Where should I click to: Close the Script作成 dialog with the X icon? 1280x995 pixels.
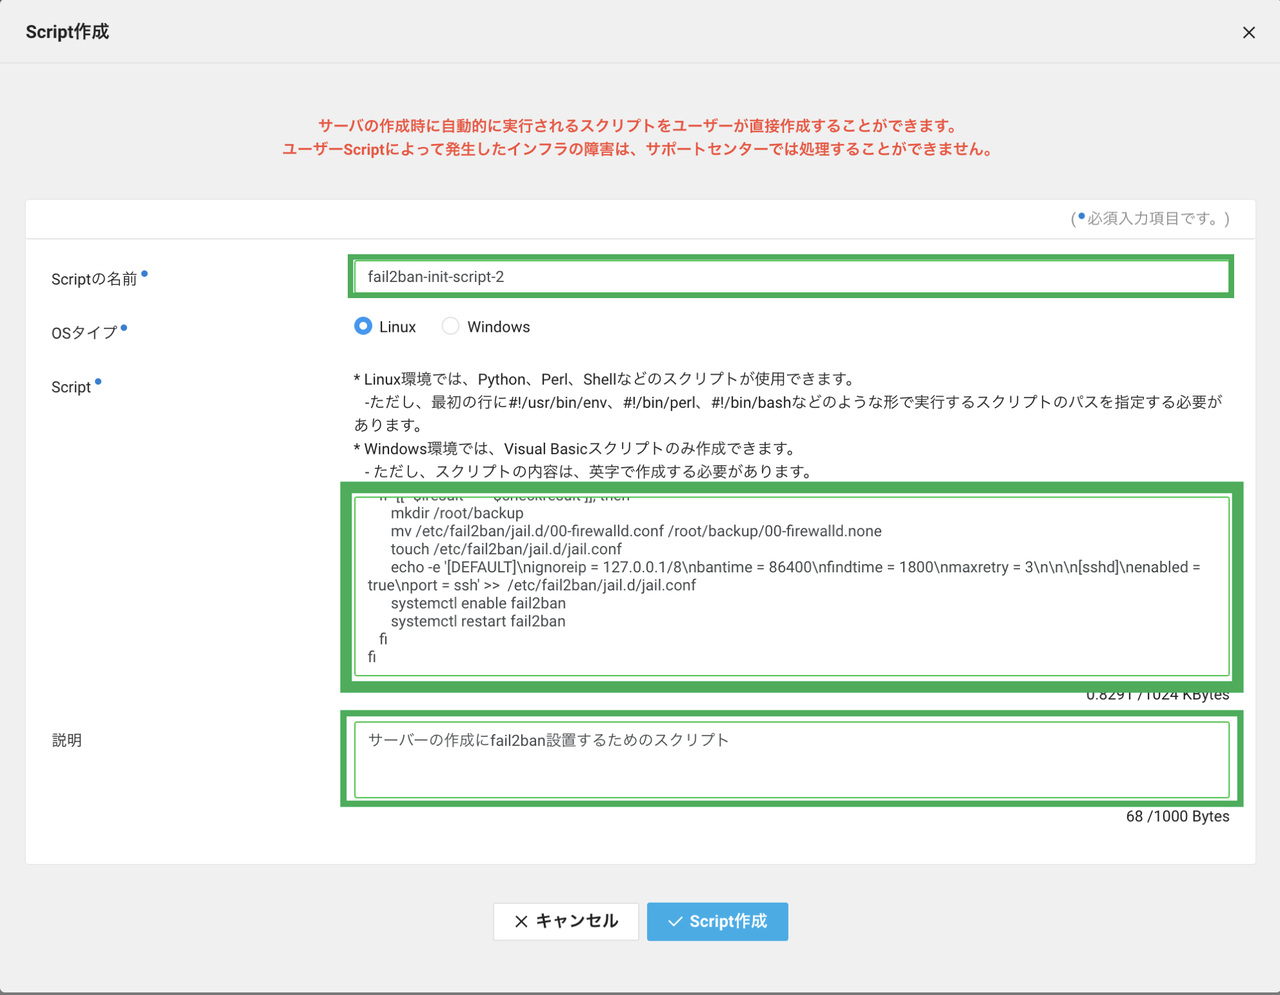[x=1248, y=32]
